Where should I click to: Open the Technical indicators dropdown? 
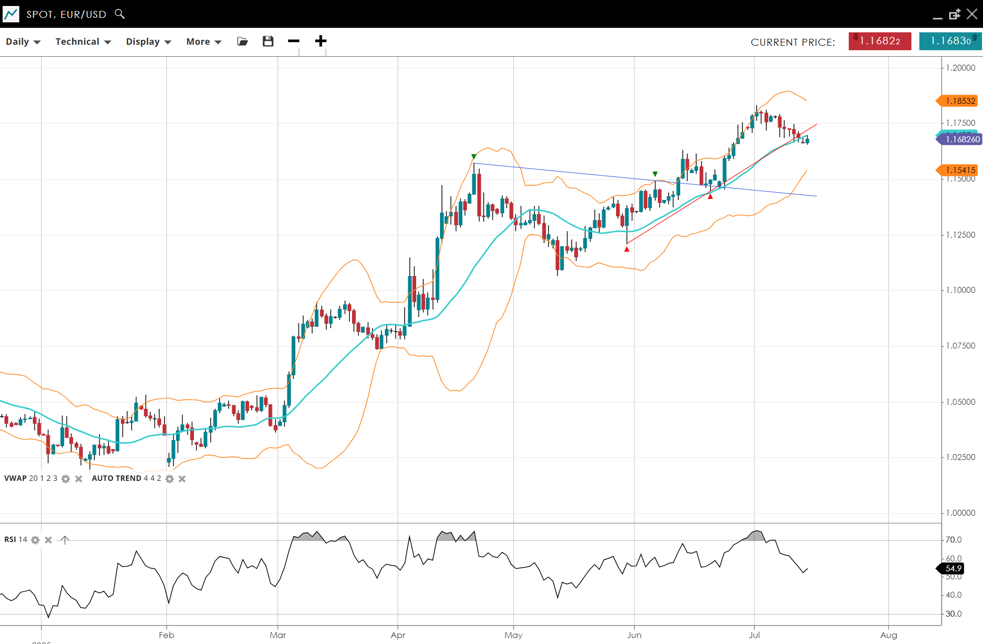point(83,42)
